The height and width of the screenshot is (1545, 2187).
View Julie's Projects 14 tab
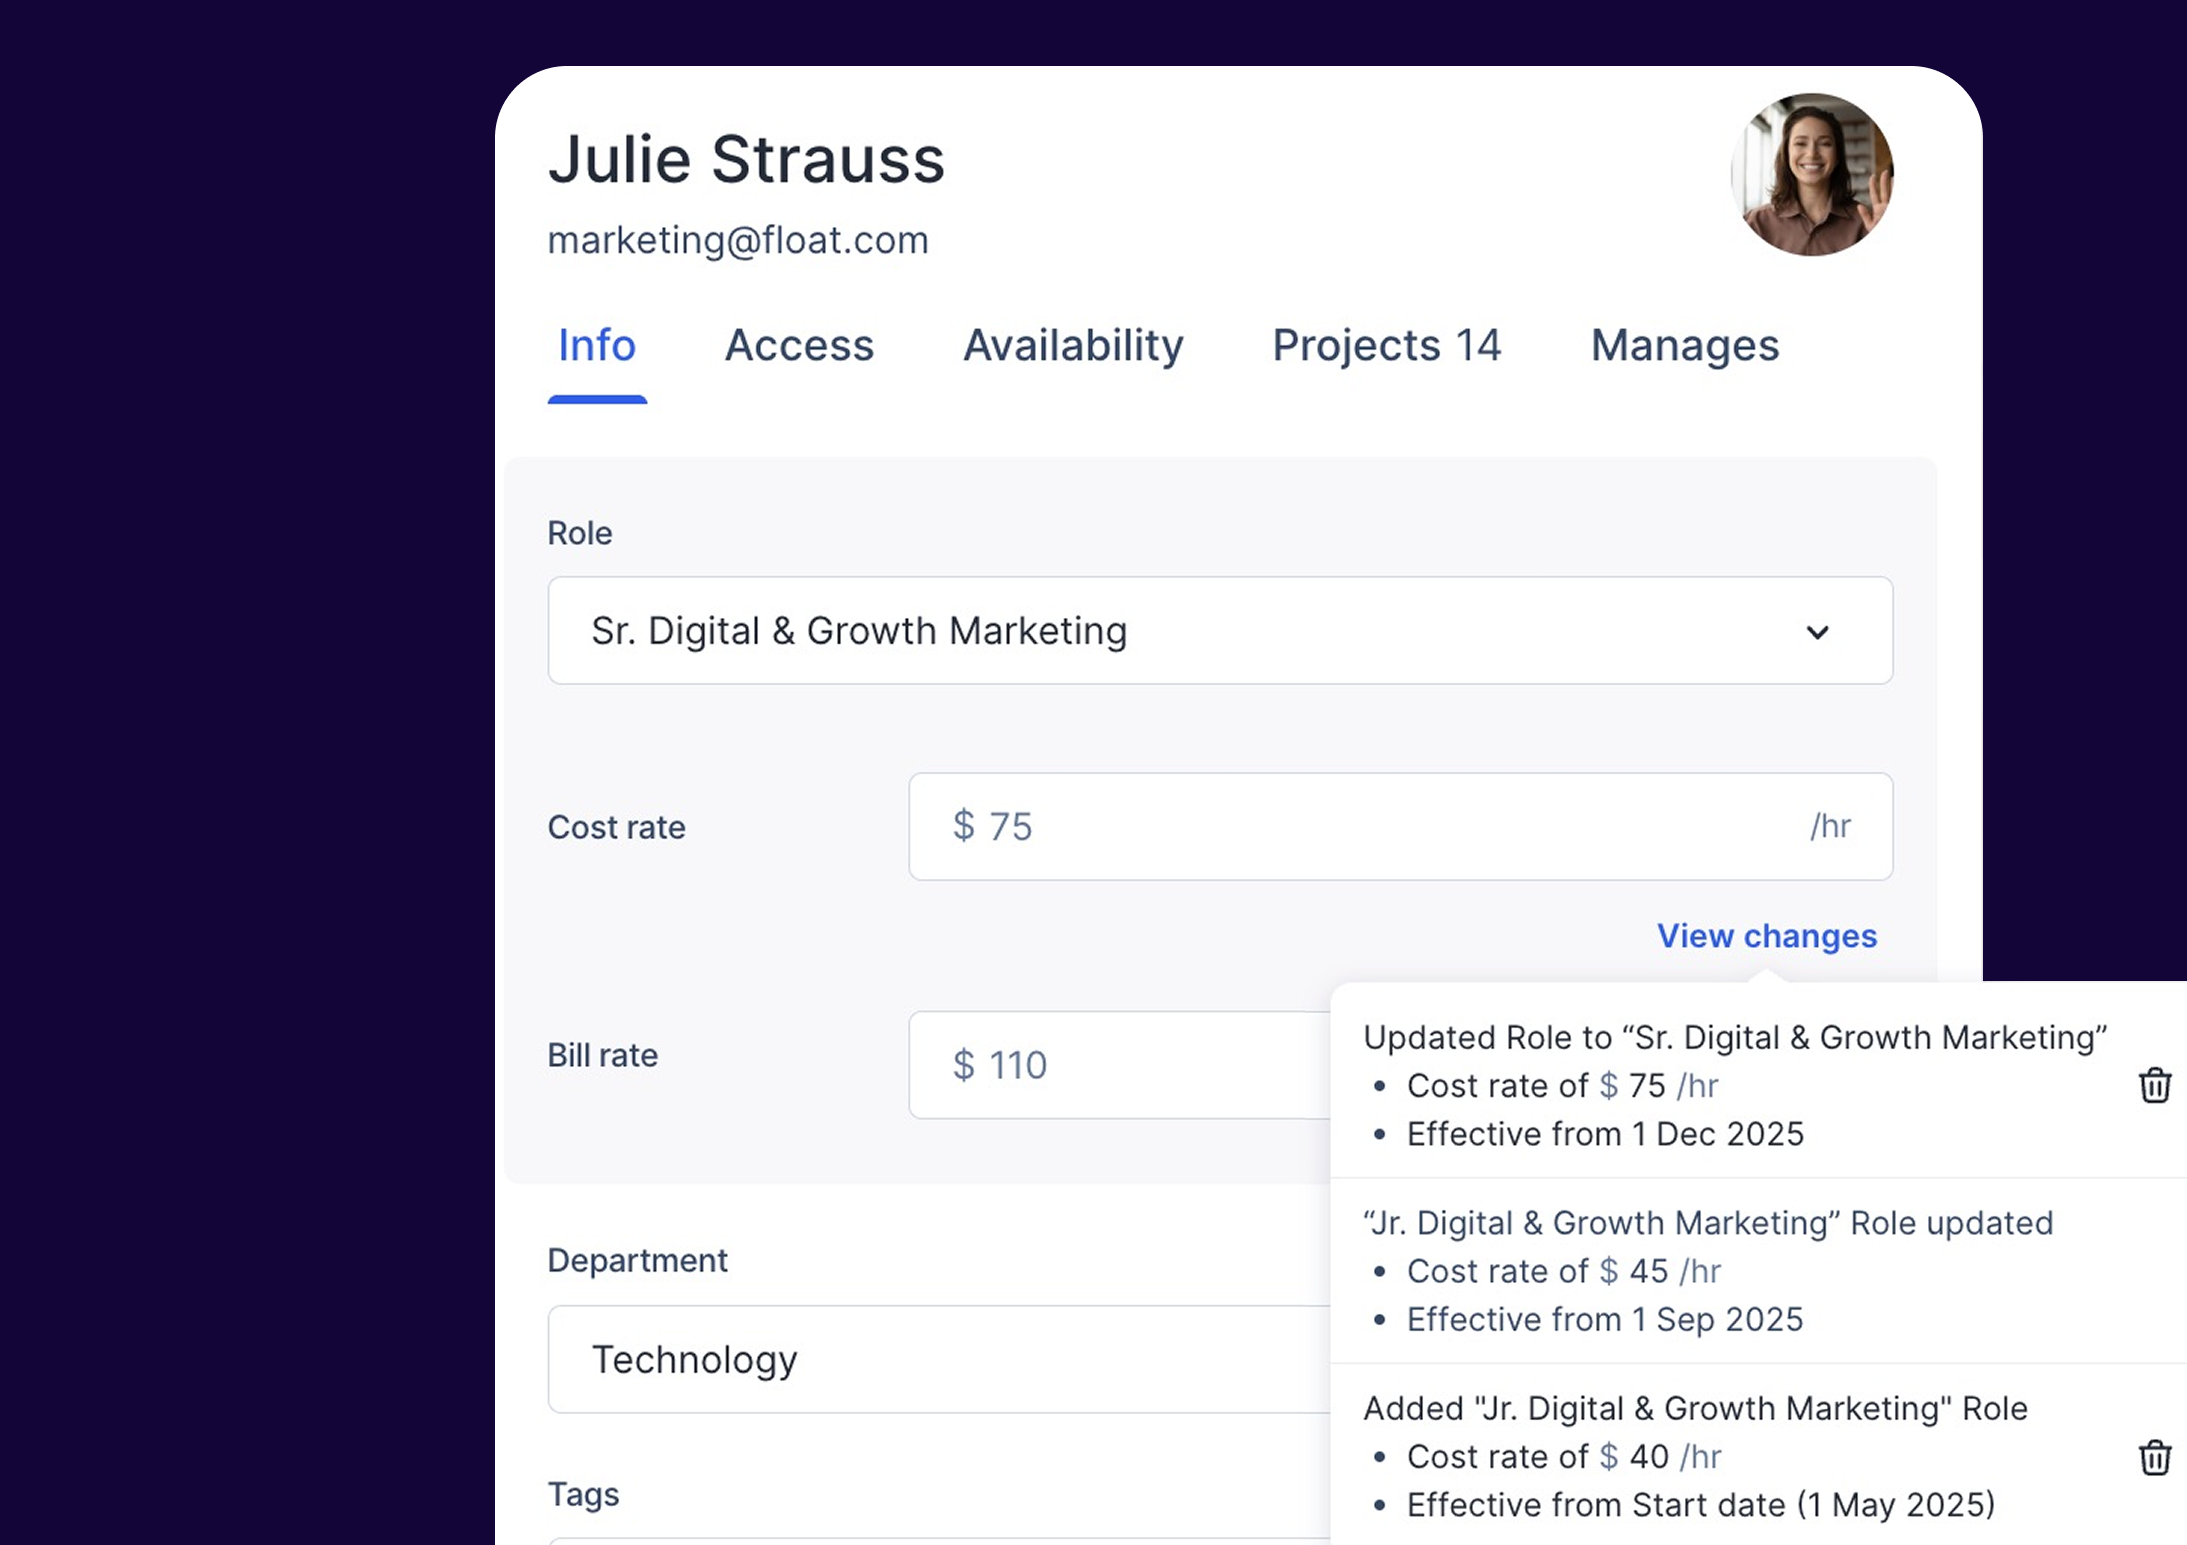tap(1386, 346)
